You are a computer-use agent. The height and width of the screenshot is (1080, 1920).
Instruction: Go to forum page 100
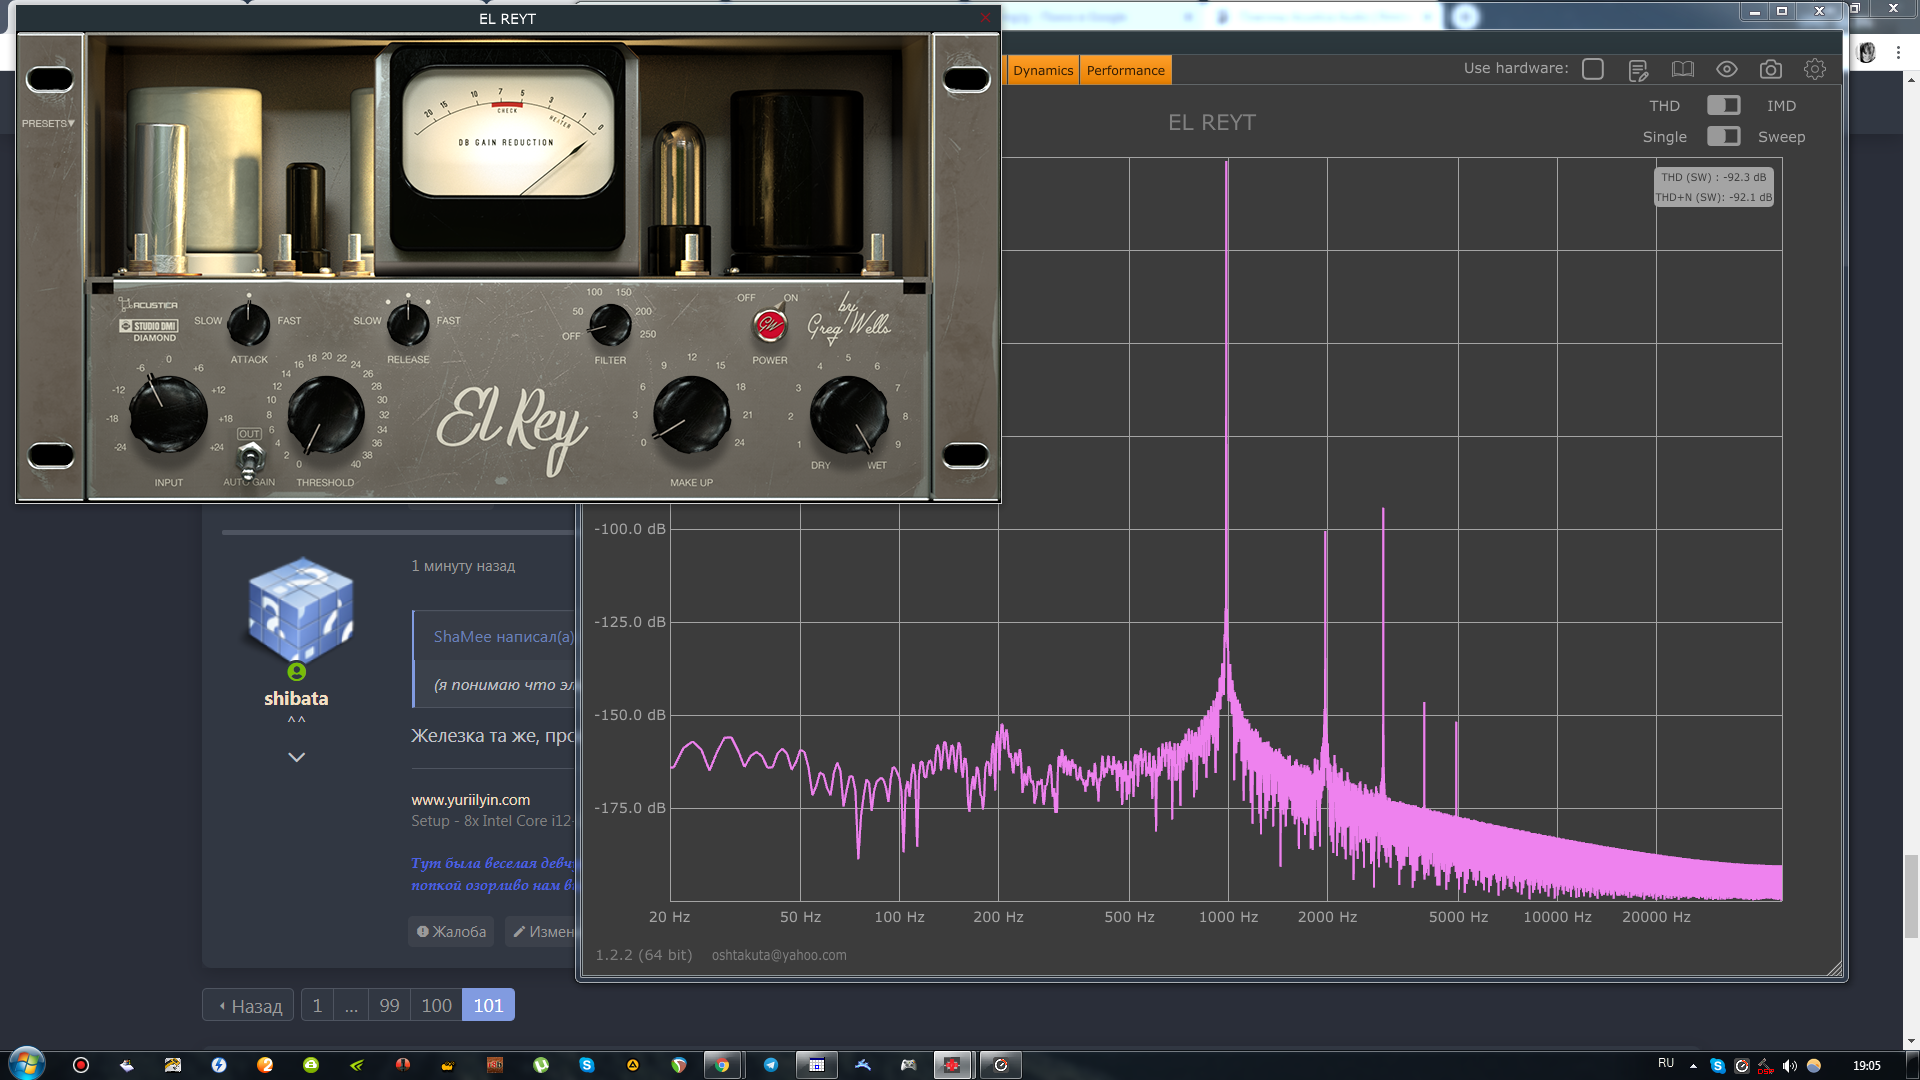pyautogui.click(x=436, y=1005)
